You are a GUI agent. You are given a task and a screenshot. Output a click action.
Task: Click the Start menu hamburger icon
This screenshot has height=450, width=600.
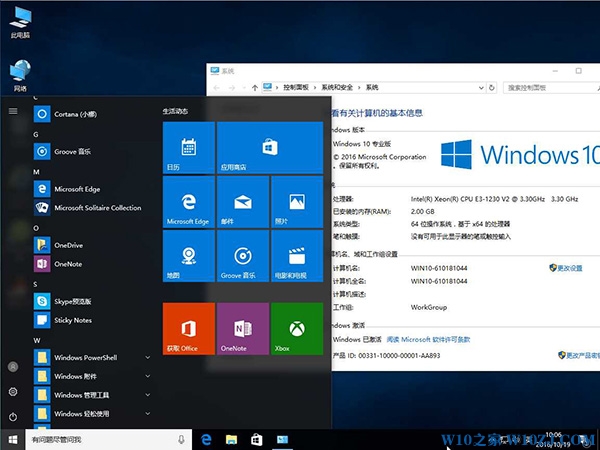[x=13, y=111]
